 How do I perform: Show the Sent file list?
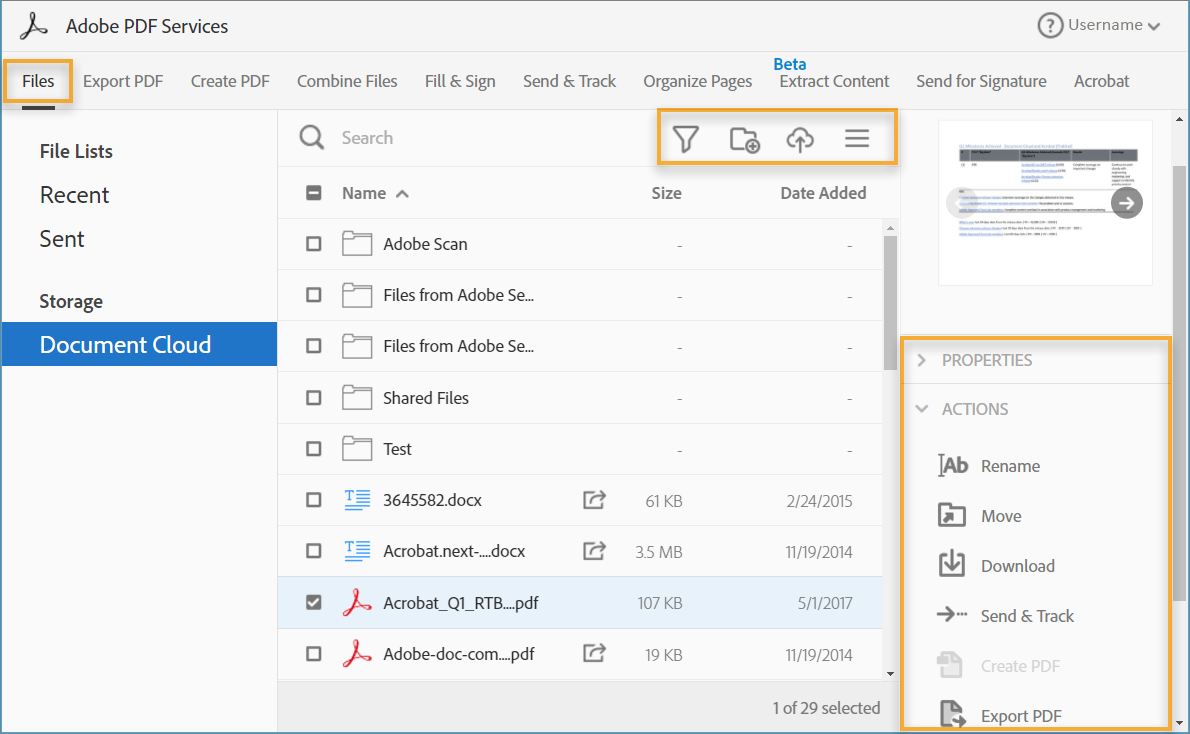pos(61,239)
